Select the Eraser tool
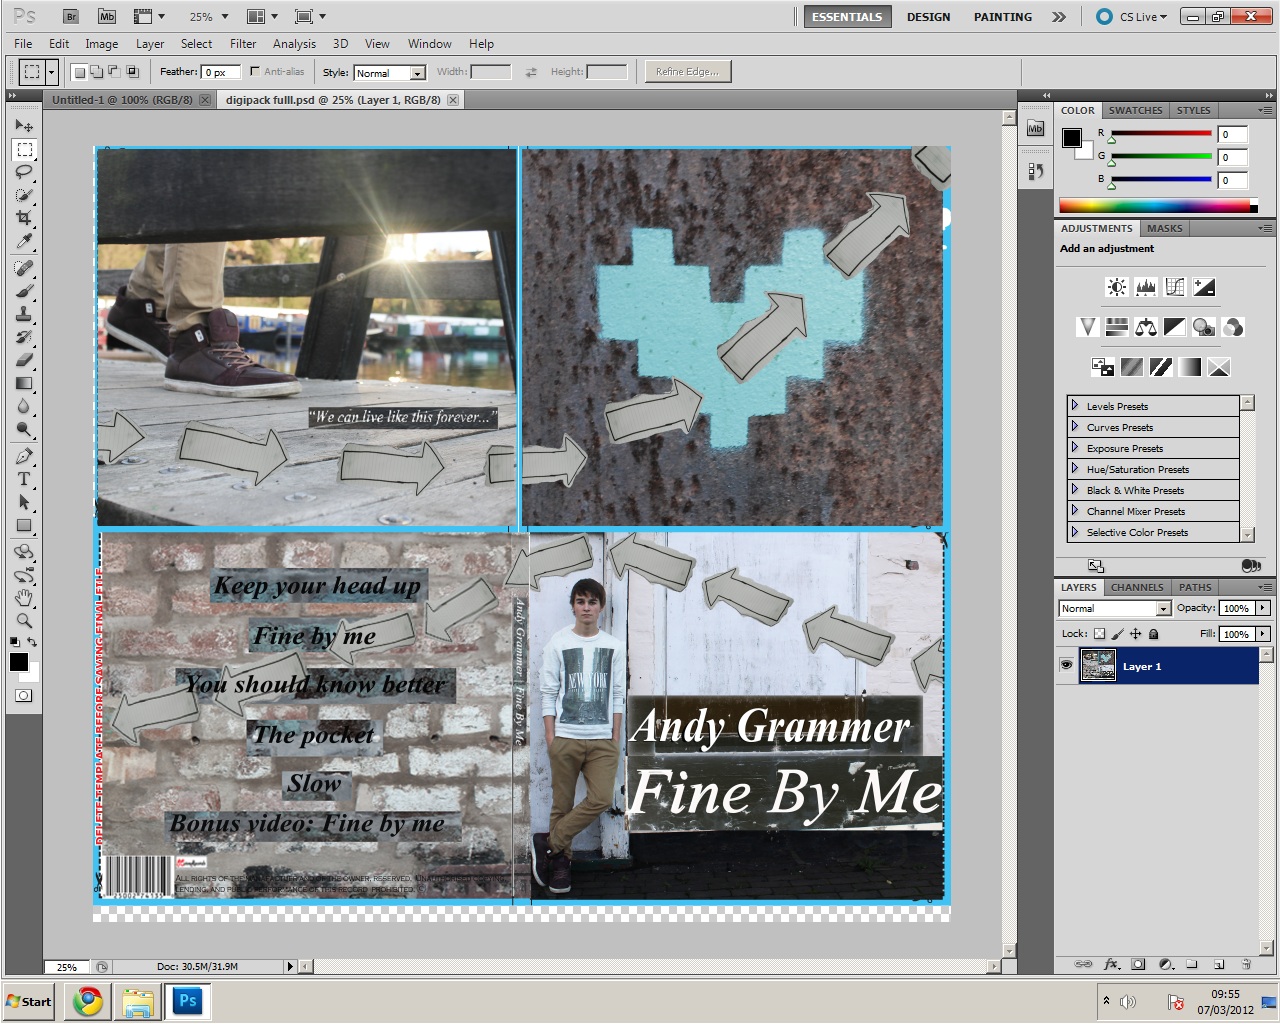1280x1024 pixels. 24,360
